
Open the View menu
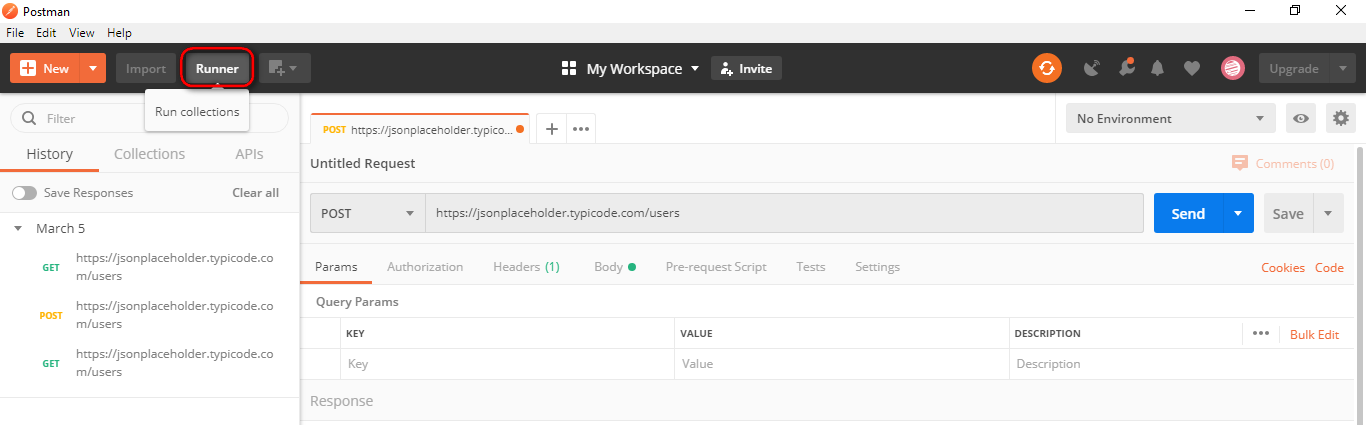click(82, 33)
